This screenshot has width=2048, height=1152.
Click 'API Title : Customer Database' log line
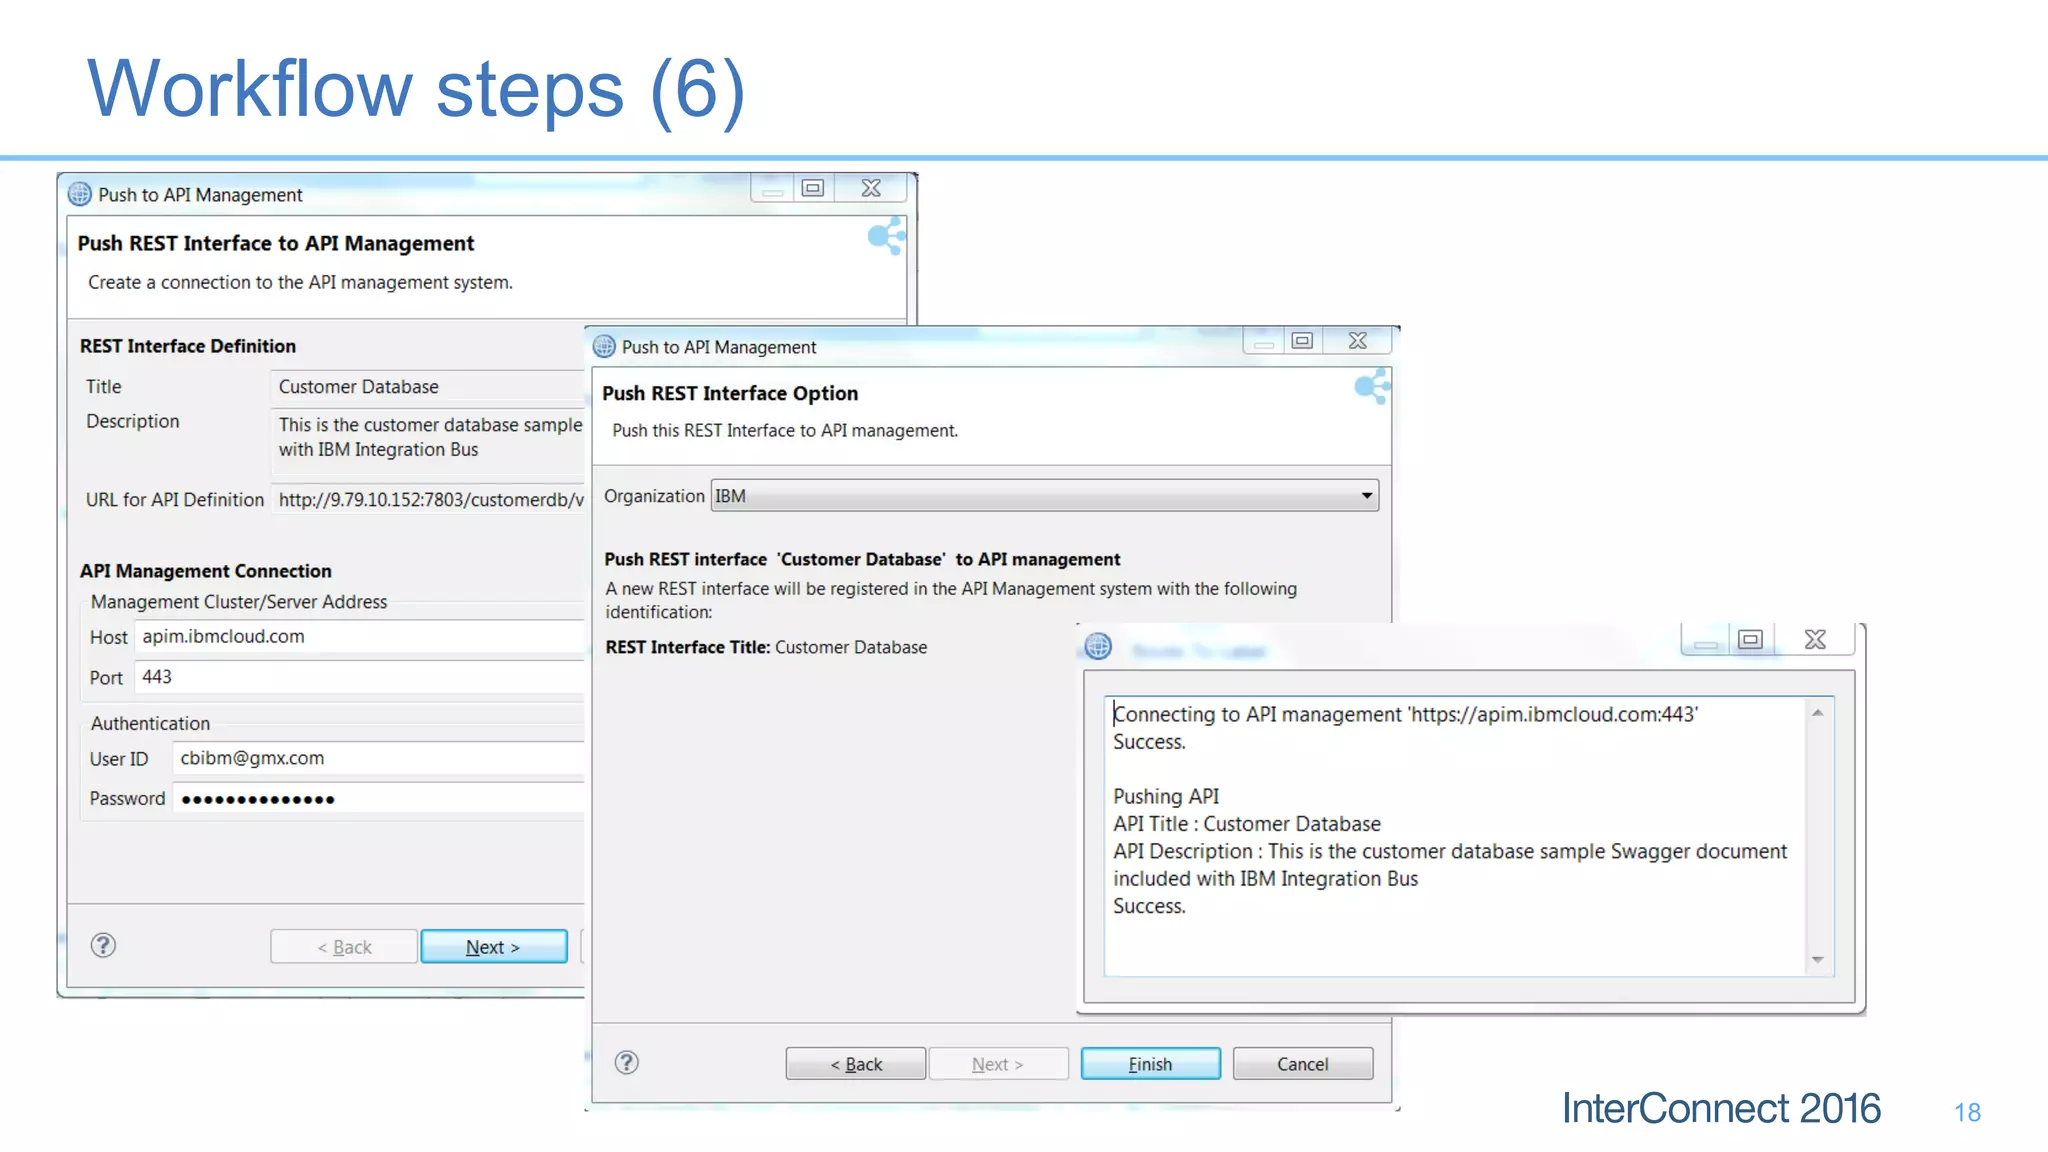coord(1247,824)
